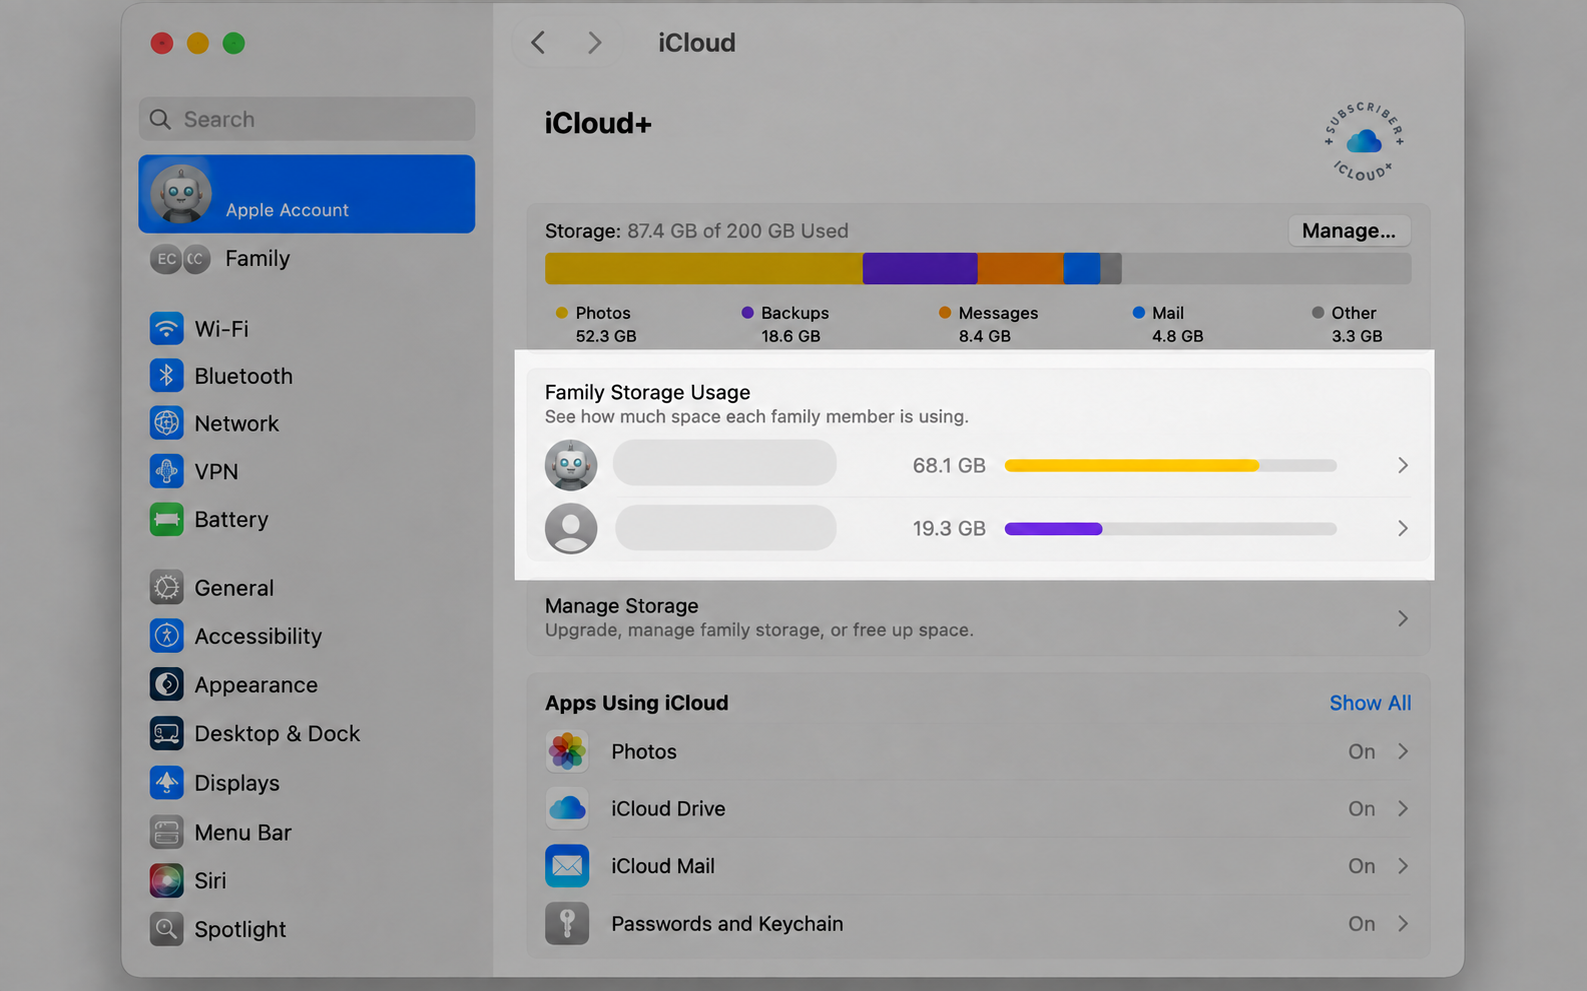The image size is (1587, 991).
Task: Click the iCloud Drive name label
Action: click(668, 808)
